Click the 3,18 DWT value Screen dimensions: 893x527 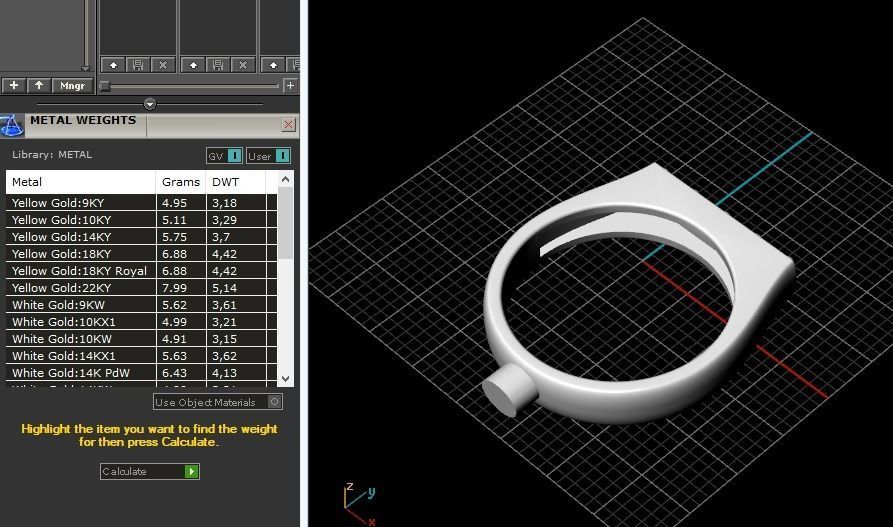point(224,203)
